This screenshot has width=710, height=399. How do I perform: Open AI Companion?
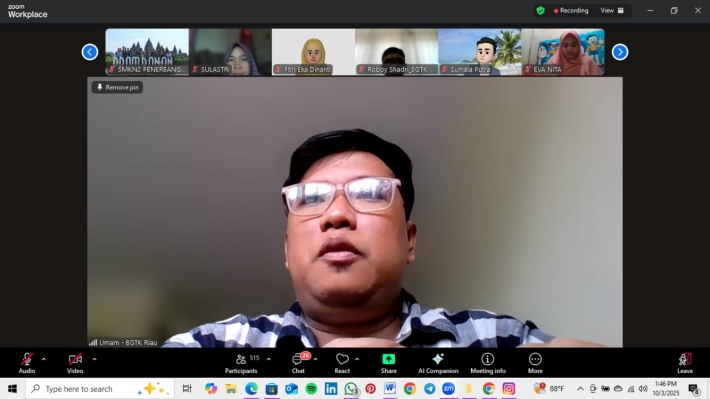tap(438, 363)
